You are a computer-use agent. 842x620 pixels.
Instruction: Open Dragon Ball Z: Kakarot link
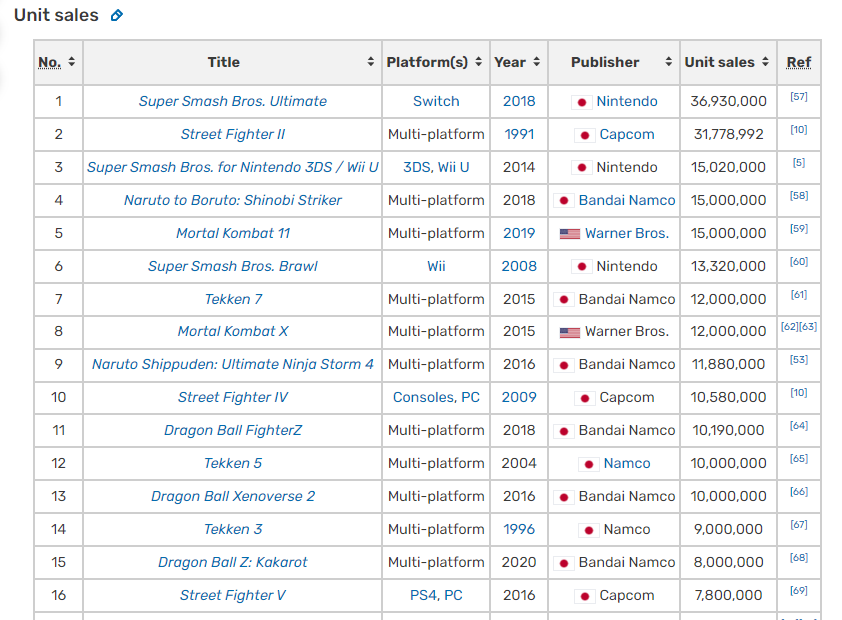click(233, 562)
